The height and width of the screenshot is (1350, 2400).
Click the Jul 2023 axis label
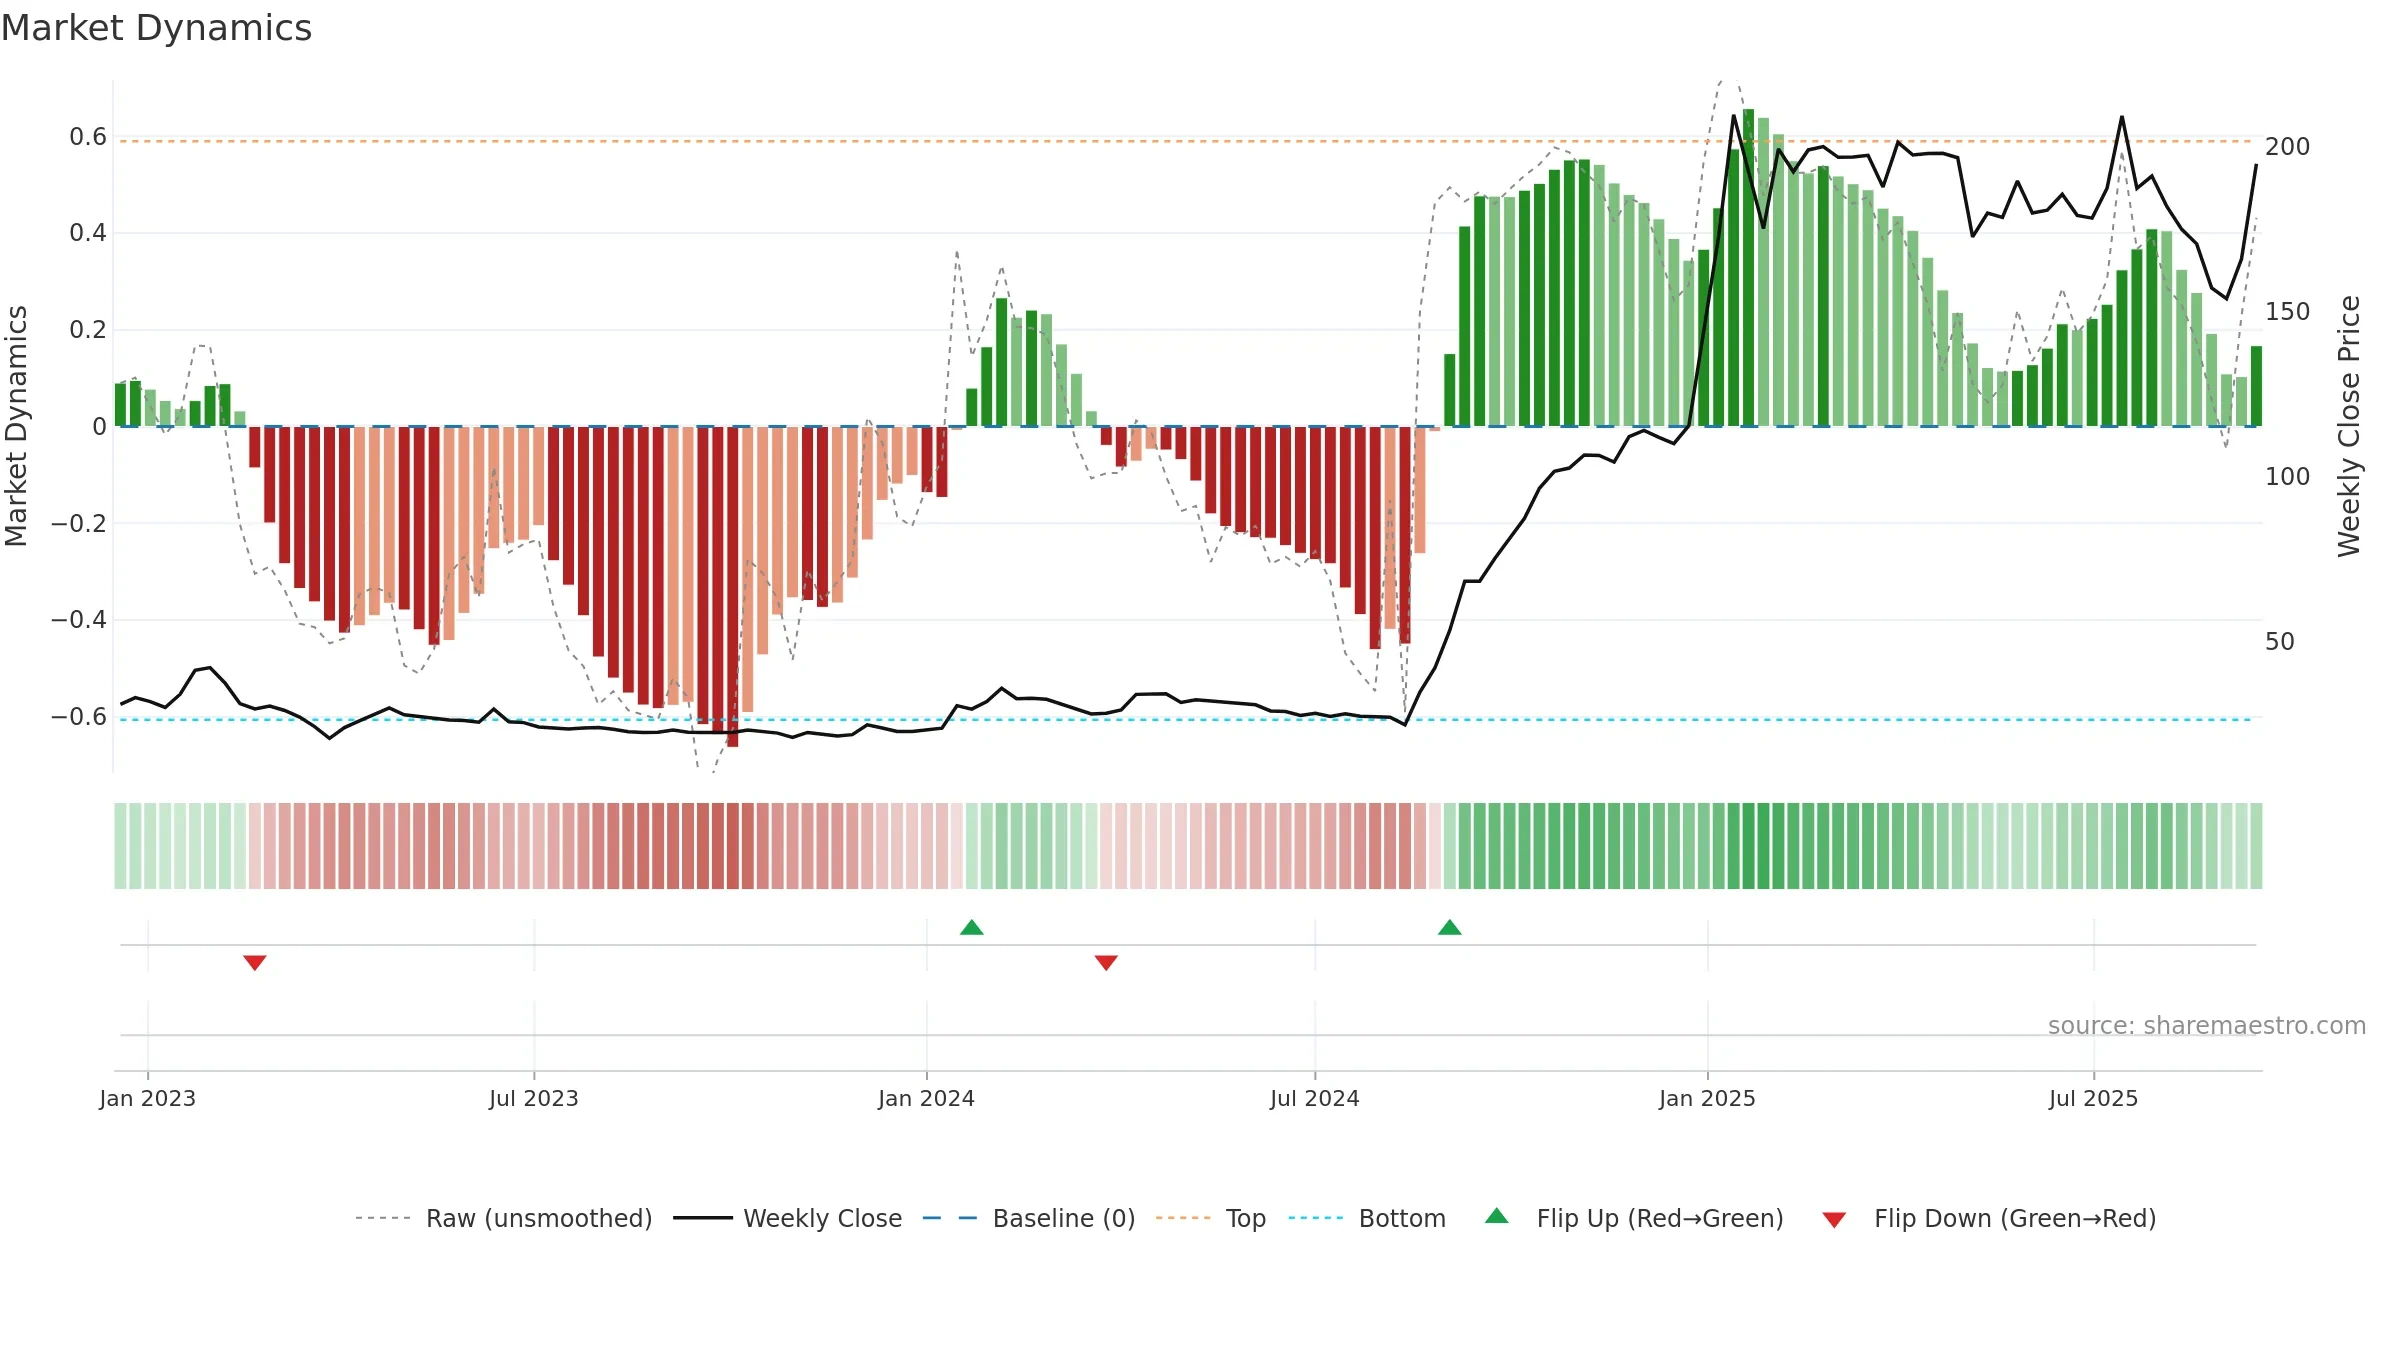pos(534,1098)
